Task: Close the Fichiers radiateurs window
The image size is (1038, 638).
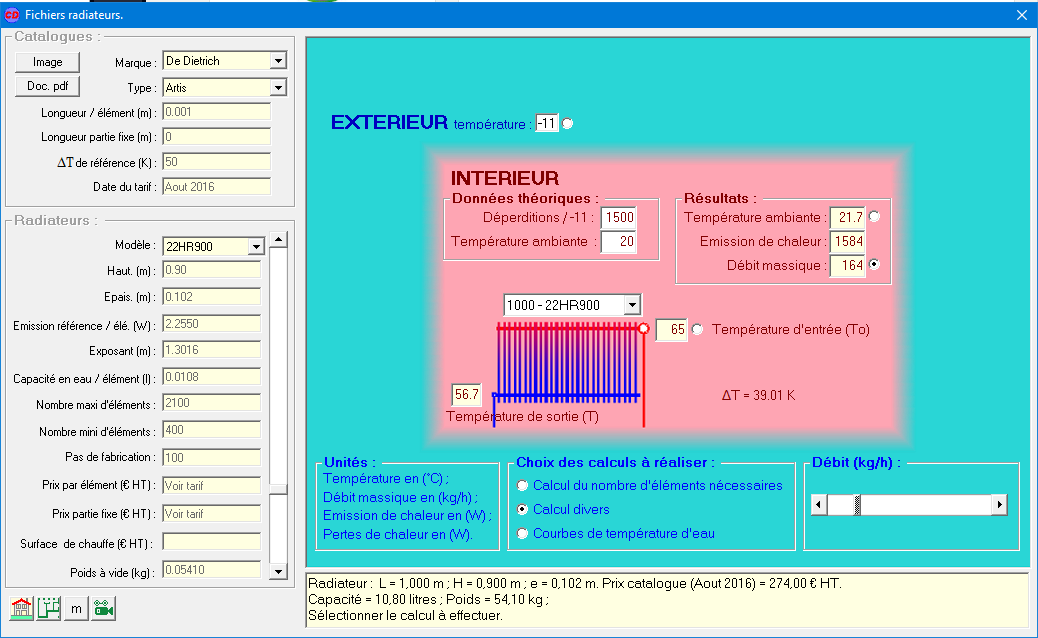Action: [1021, 15]
